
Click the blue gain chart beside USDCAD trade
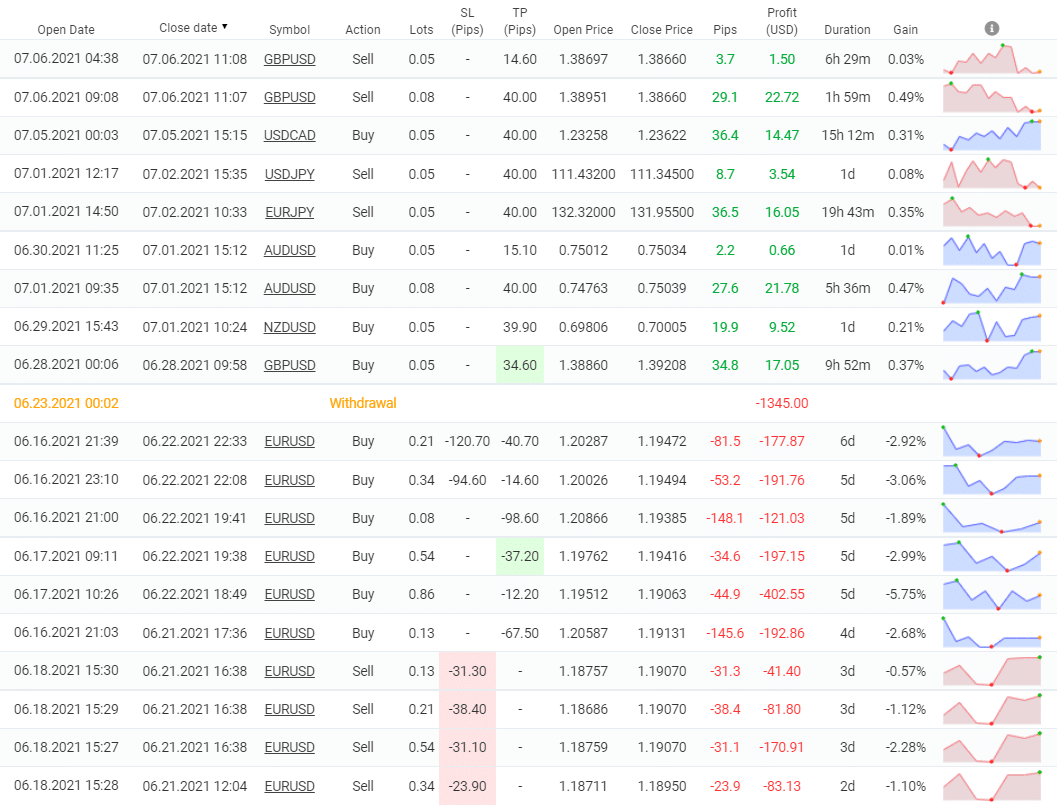click(992, 135)
